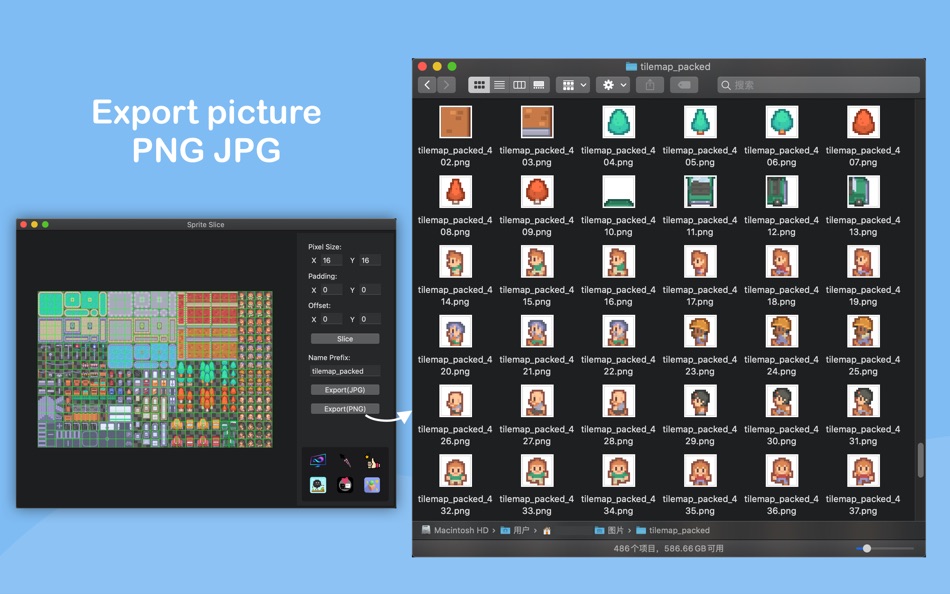Select the thumbnail of tilemap_packed_410.png
Viewport: 950px width, 594px height.
(618, 191)
